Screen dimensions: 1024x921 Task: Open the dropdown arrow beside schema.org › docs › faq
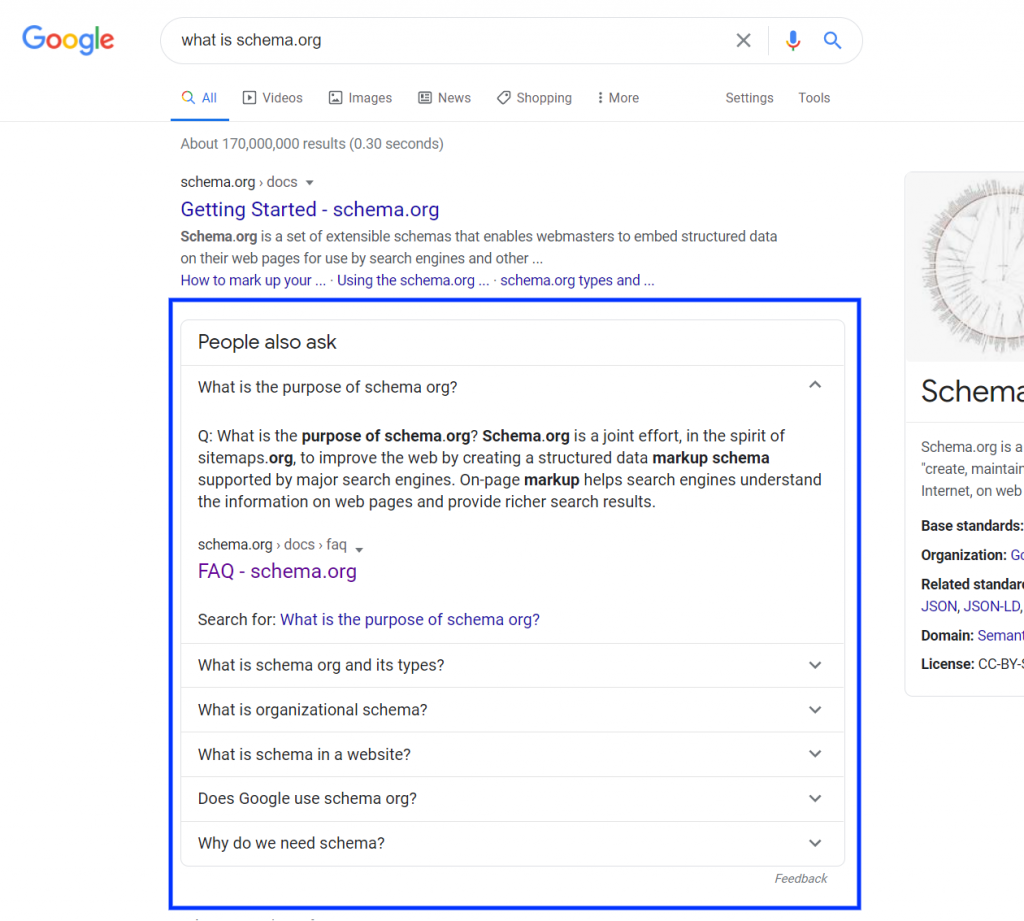[359, 549]
